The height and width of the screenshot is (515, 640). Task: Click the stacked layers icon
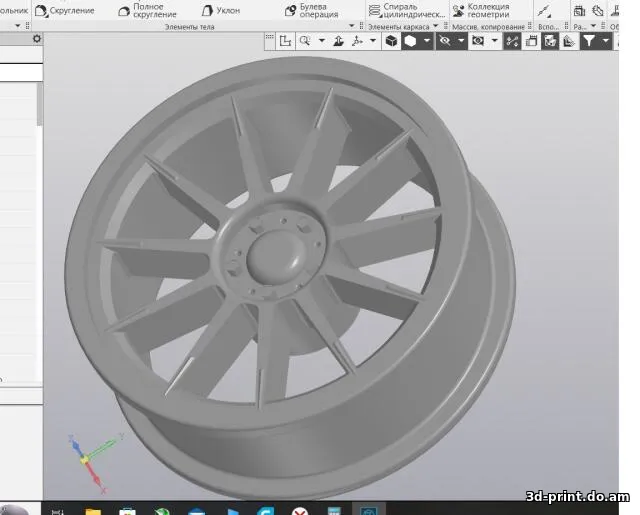569,41
